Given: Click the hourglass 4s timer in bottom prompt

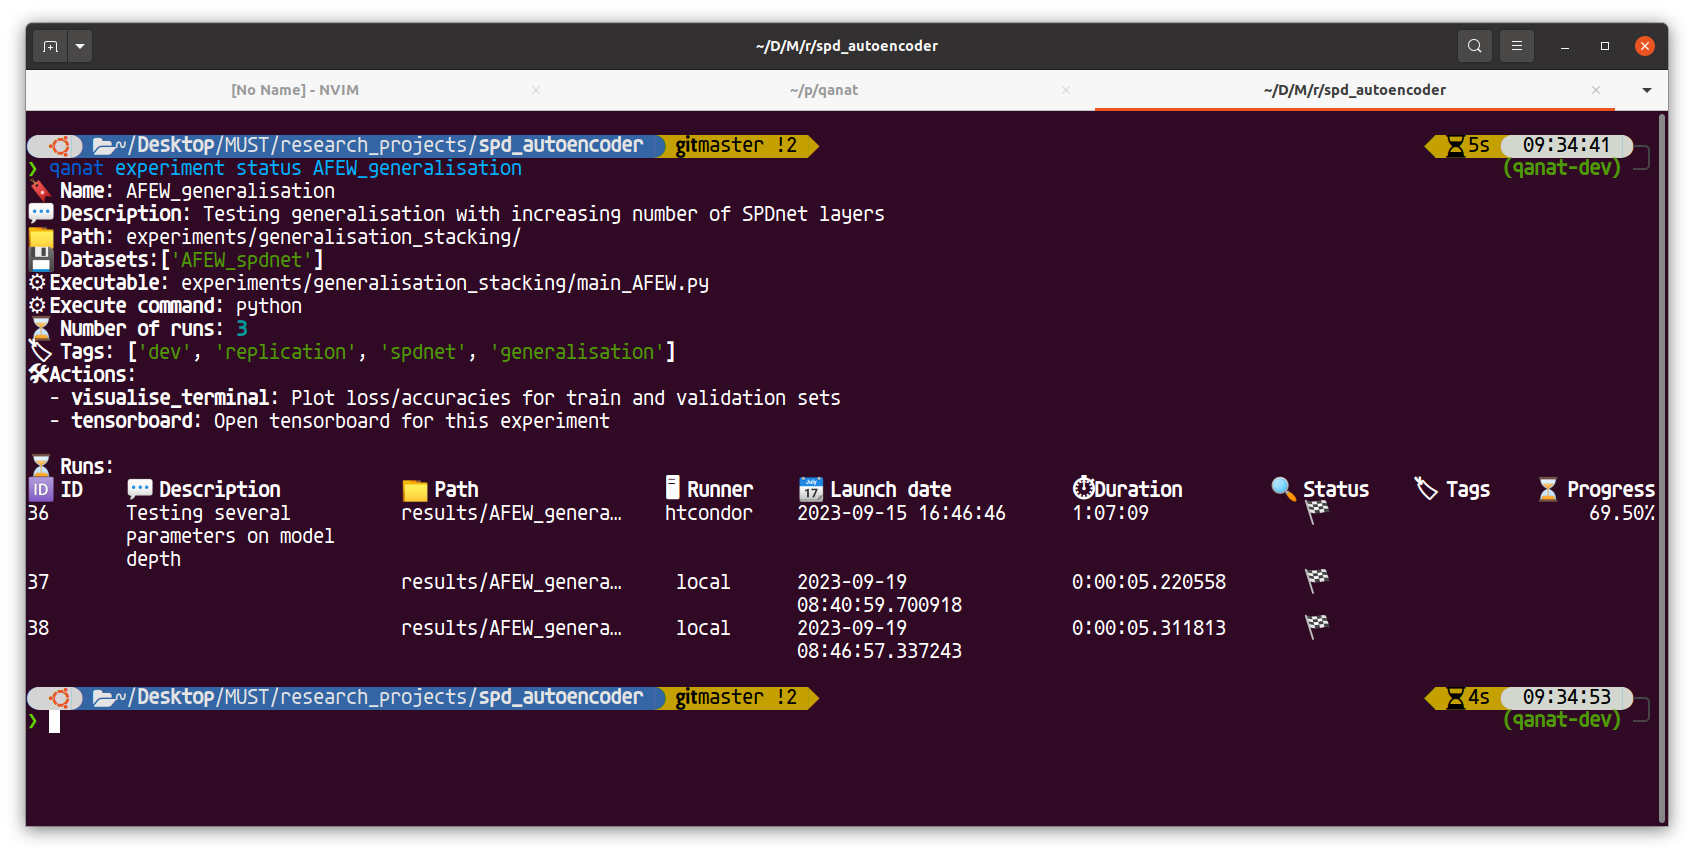Looking at the screenshot, I should point(1468,698).
